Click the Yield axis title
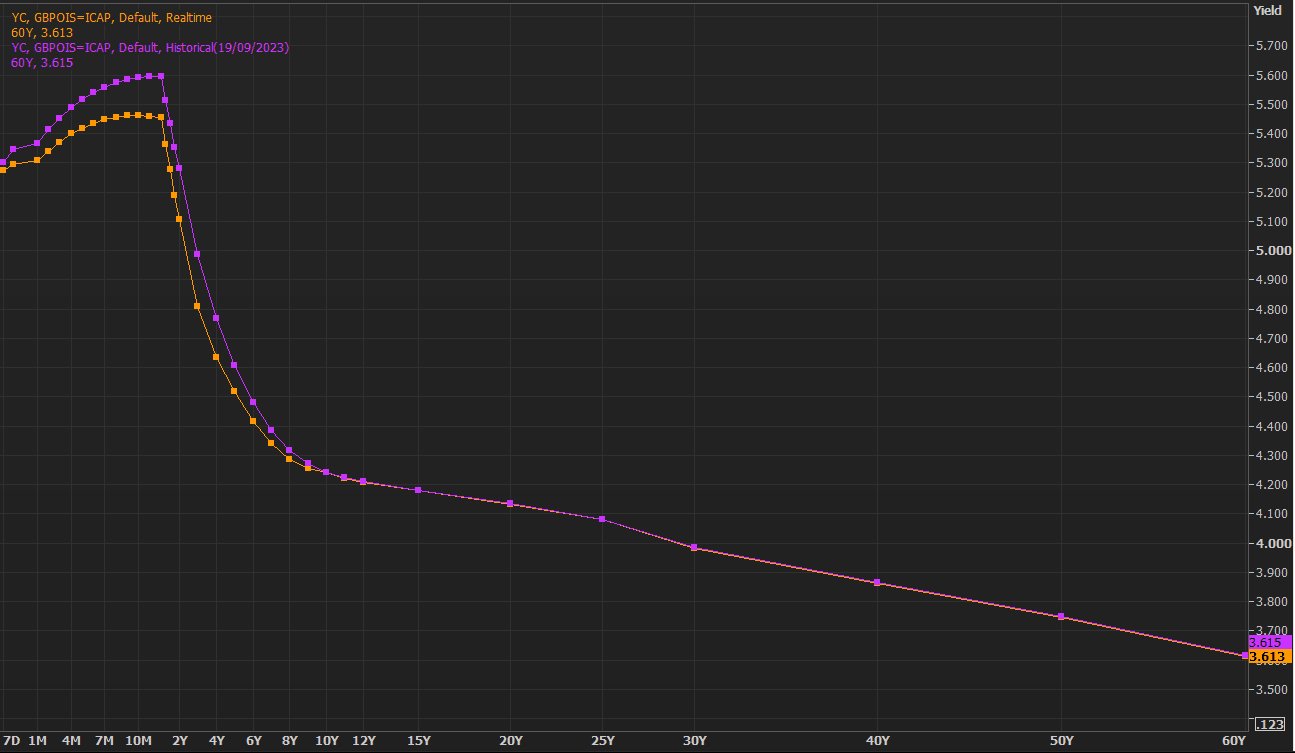Image resolution: width=1295 pixels, height=753 pixels. point(1267,10)
